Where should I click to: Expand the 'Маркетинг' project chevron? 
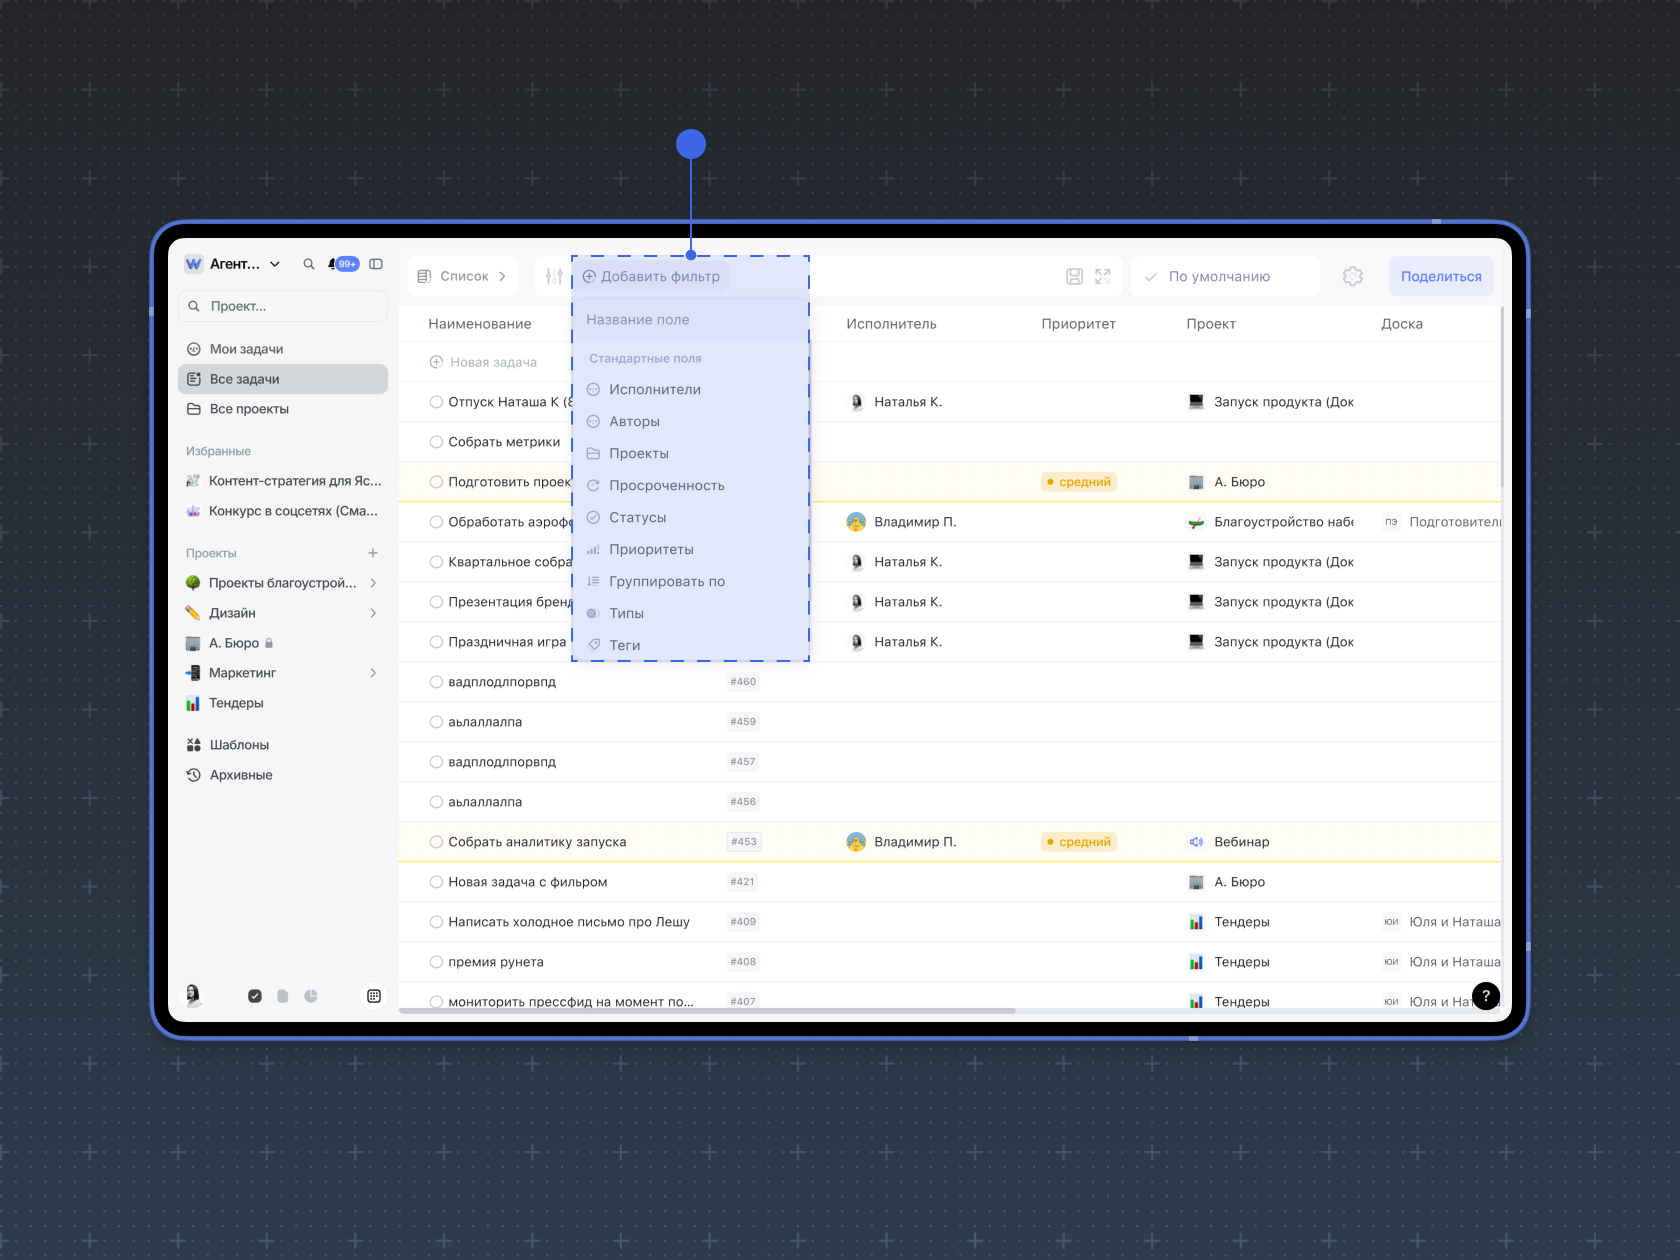tap(373, 673)
